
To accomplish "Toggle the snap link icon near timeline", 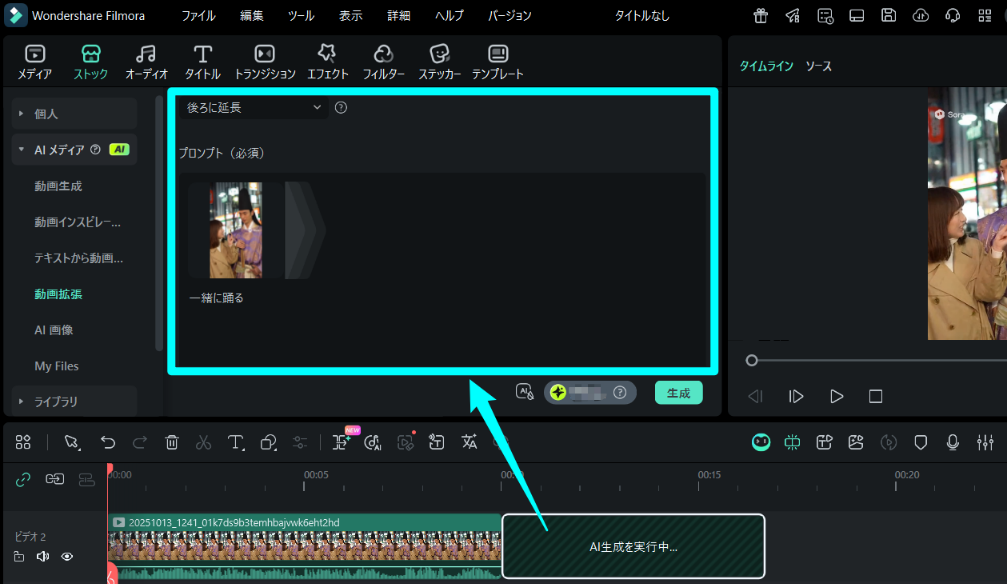I will click(22, 479).
